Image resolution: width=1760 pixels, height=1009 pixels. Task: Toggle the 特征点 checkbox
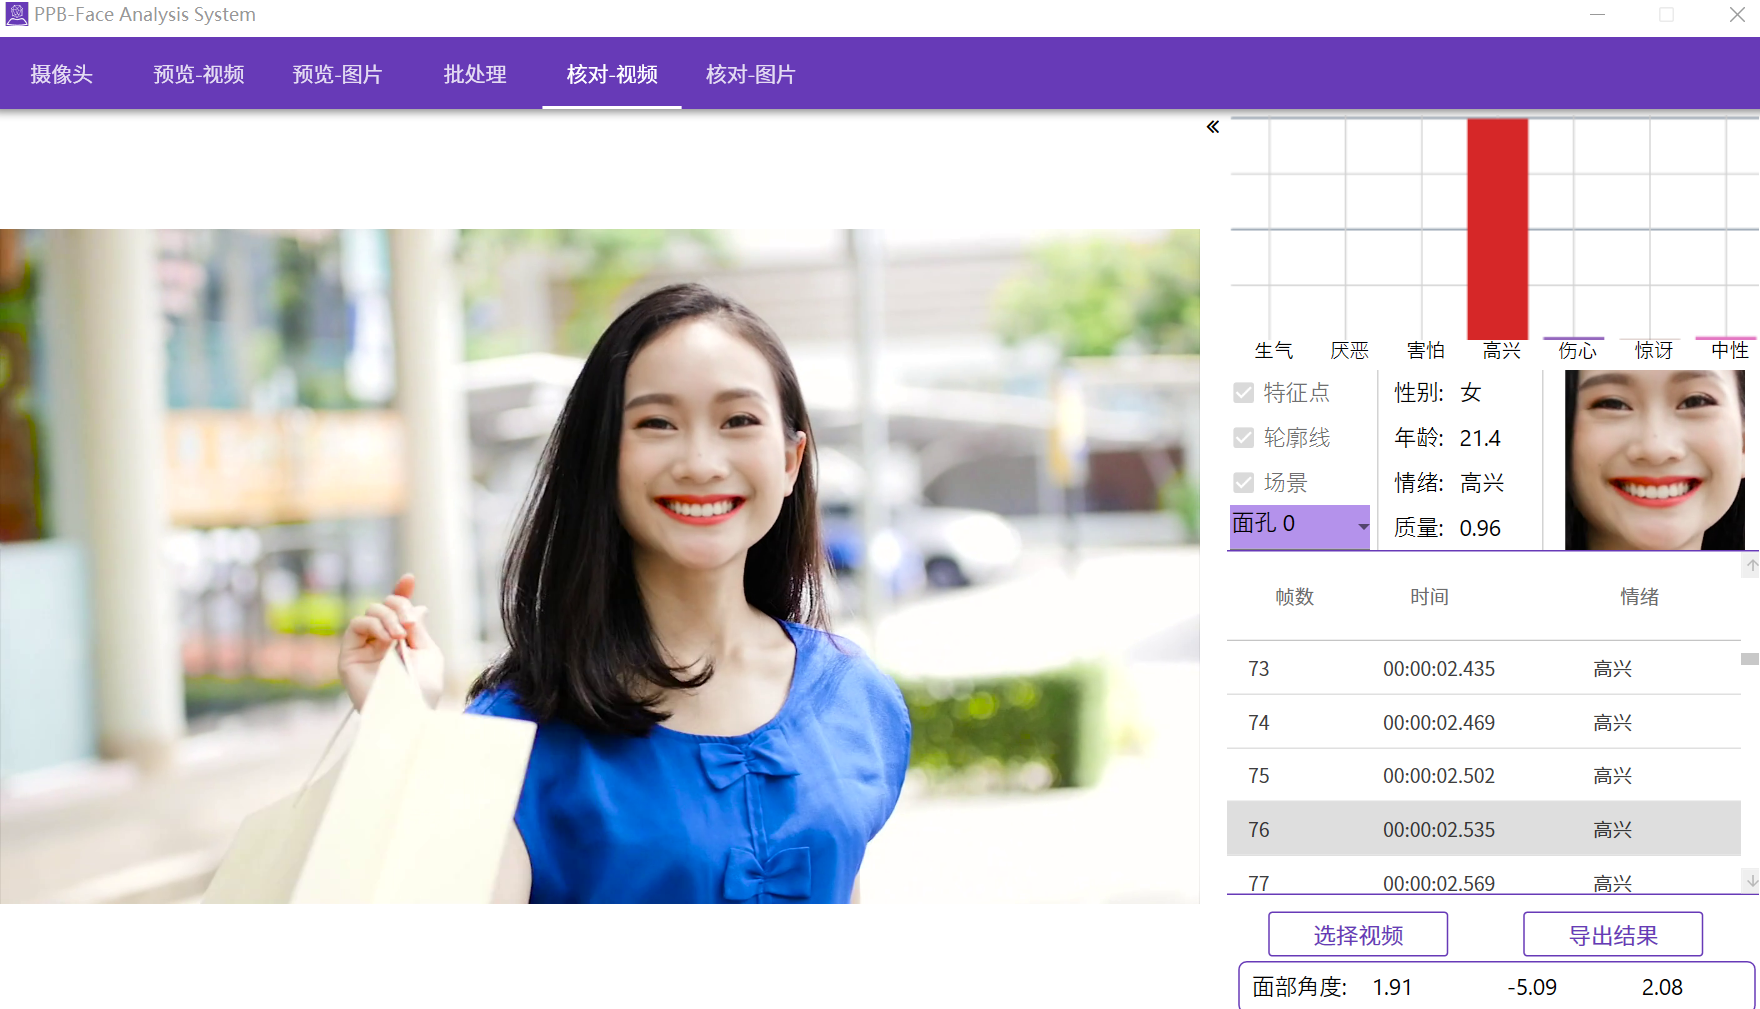pos(1244,393)
